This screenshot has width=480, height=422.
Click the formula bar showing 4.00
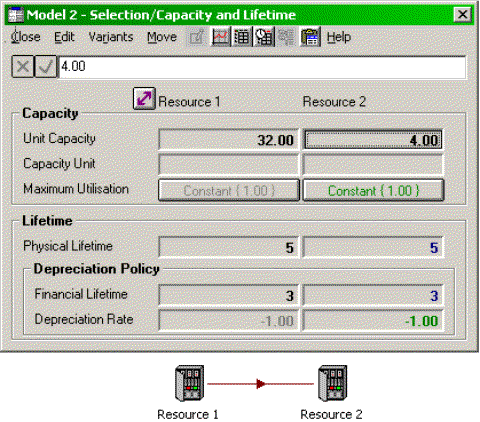(263, 67)
